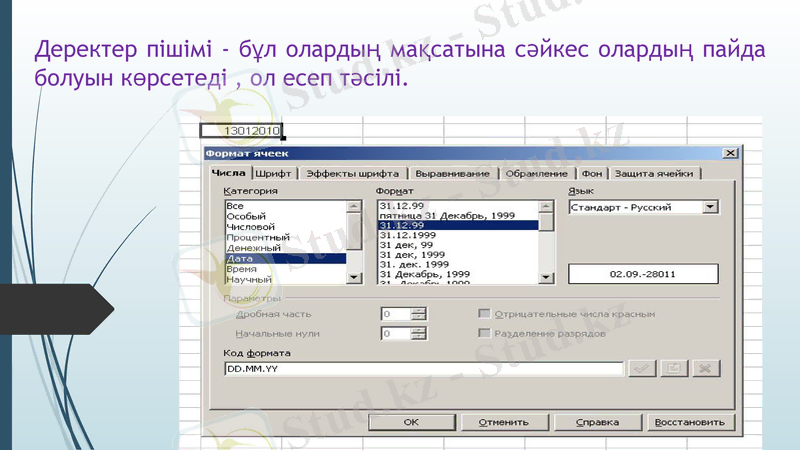Open help with Справка button
800x450 pixels.
(x=597, y=422)
